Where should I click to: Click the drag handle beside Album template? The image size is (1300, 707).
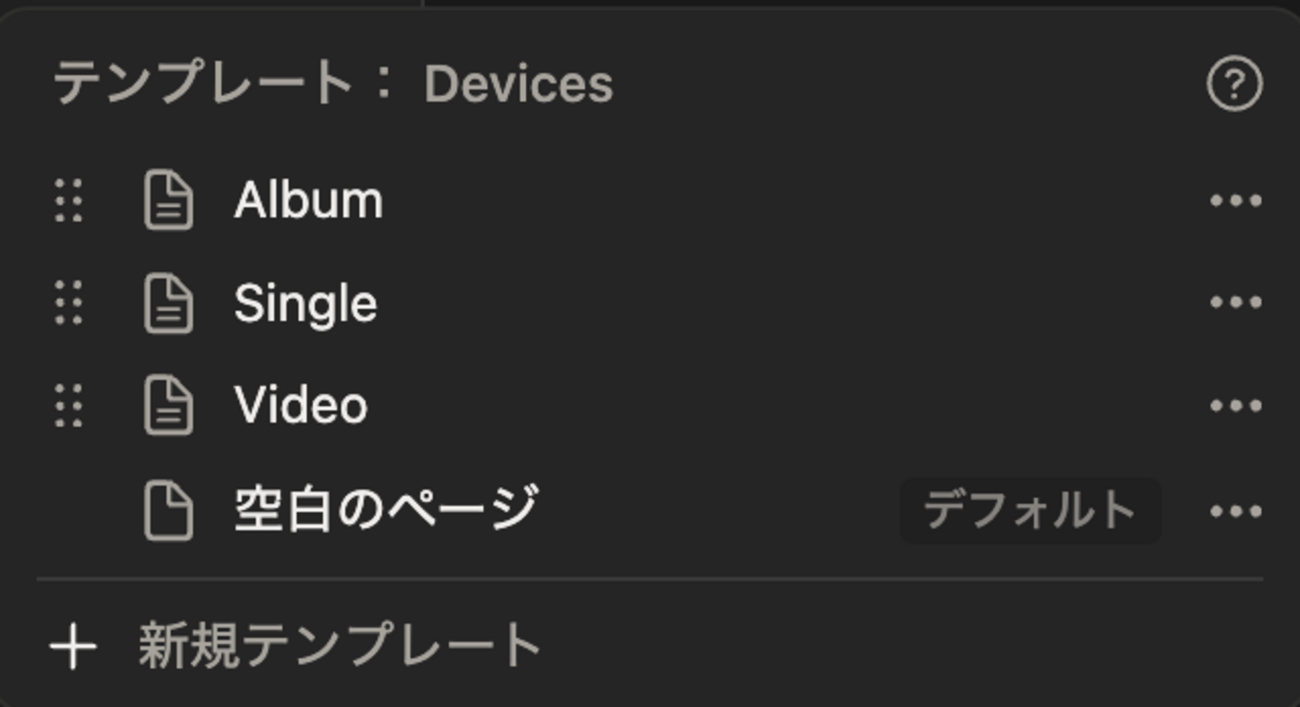pos(68,201)
